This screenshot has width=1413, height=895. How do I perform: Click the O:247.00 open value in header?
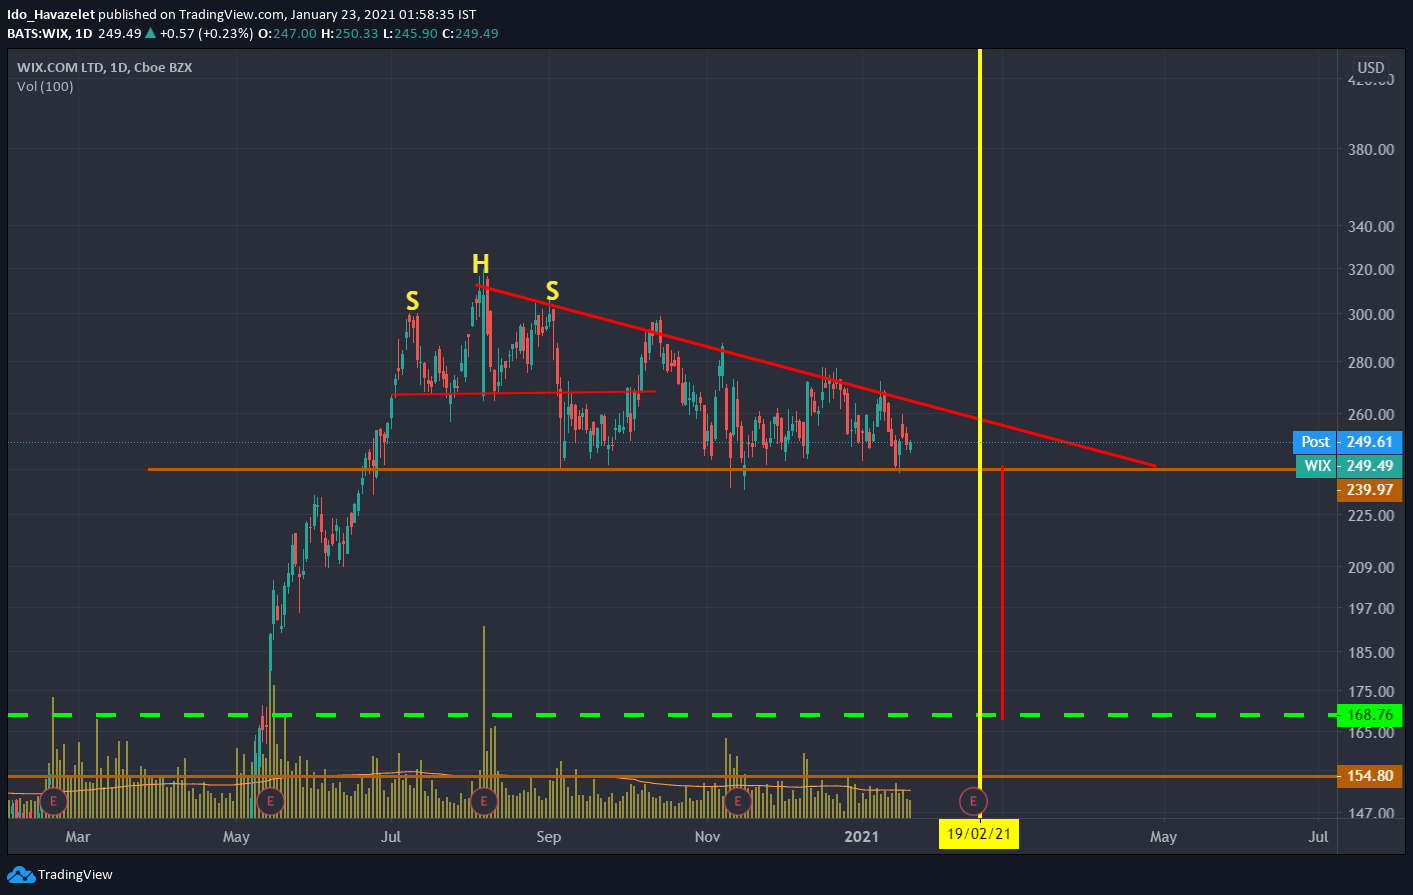[287, 33]
